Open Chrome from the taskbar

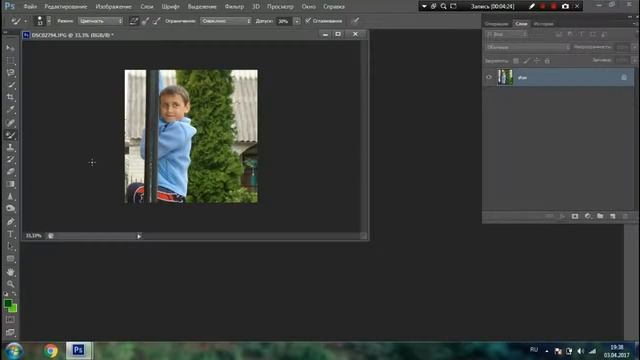[x=51, y=351]
